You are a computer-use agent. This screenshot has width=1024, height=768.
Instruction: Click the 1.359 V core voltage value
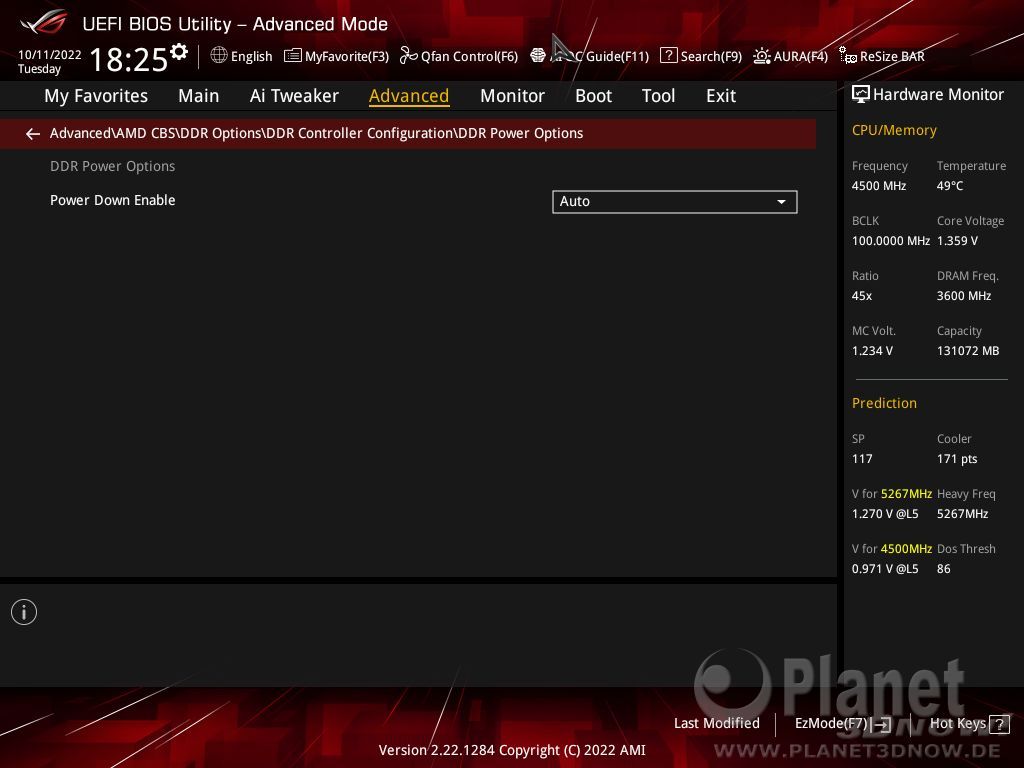[x=957, y=241]
